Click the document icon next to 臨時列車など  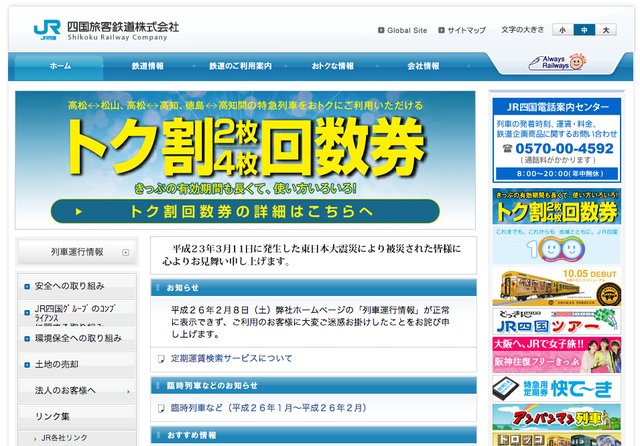click(x=161, y=408)
